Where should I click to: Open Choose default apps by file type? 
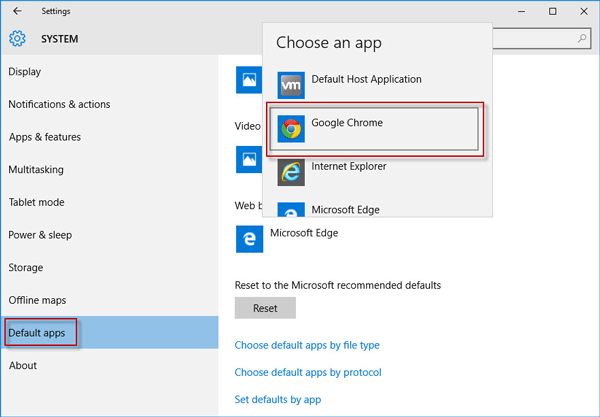tap(307, 345)
